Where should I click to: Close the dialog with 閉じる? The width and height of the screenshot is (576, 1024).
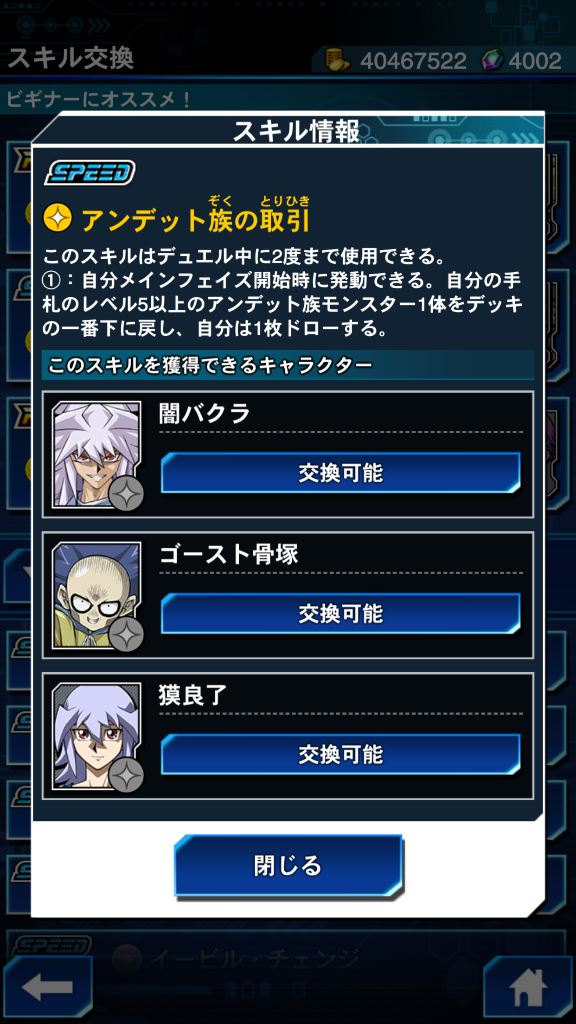(288, 865)
